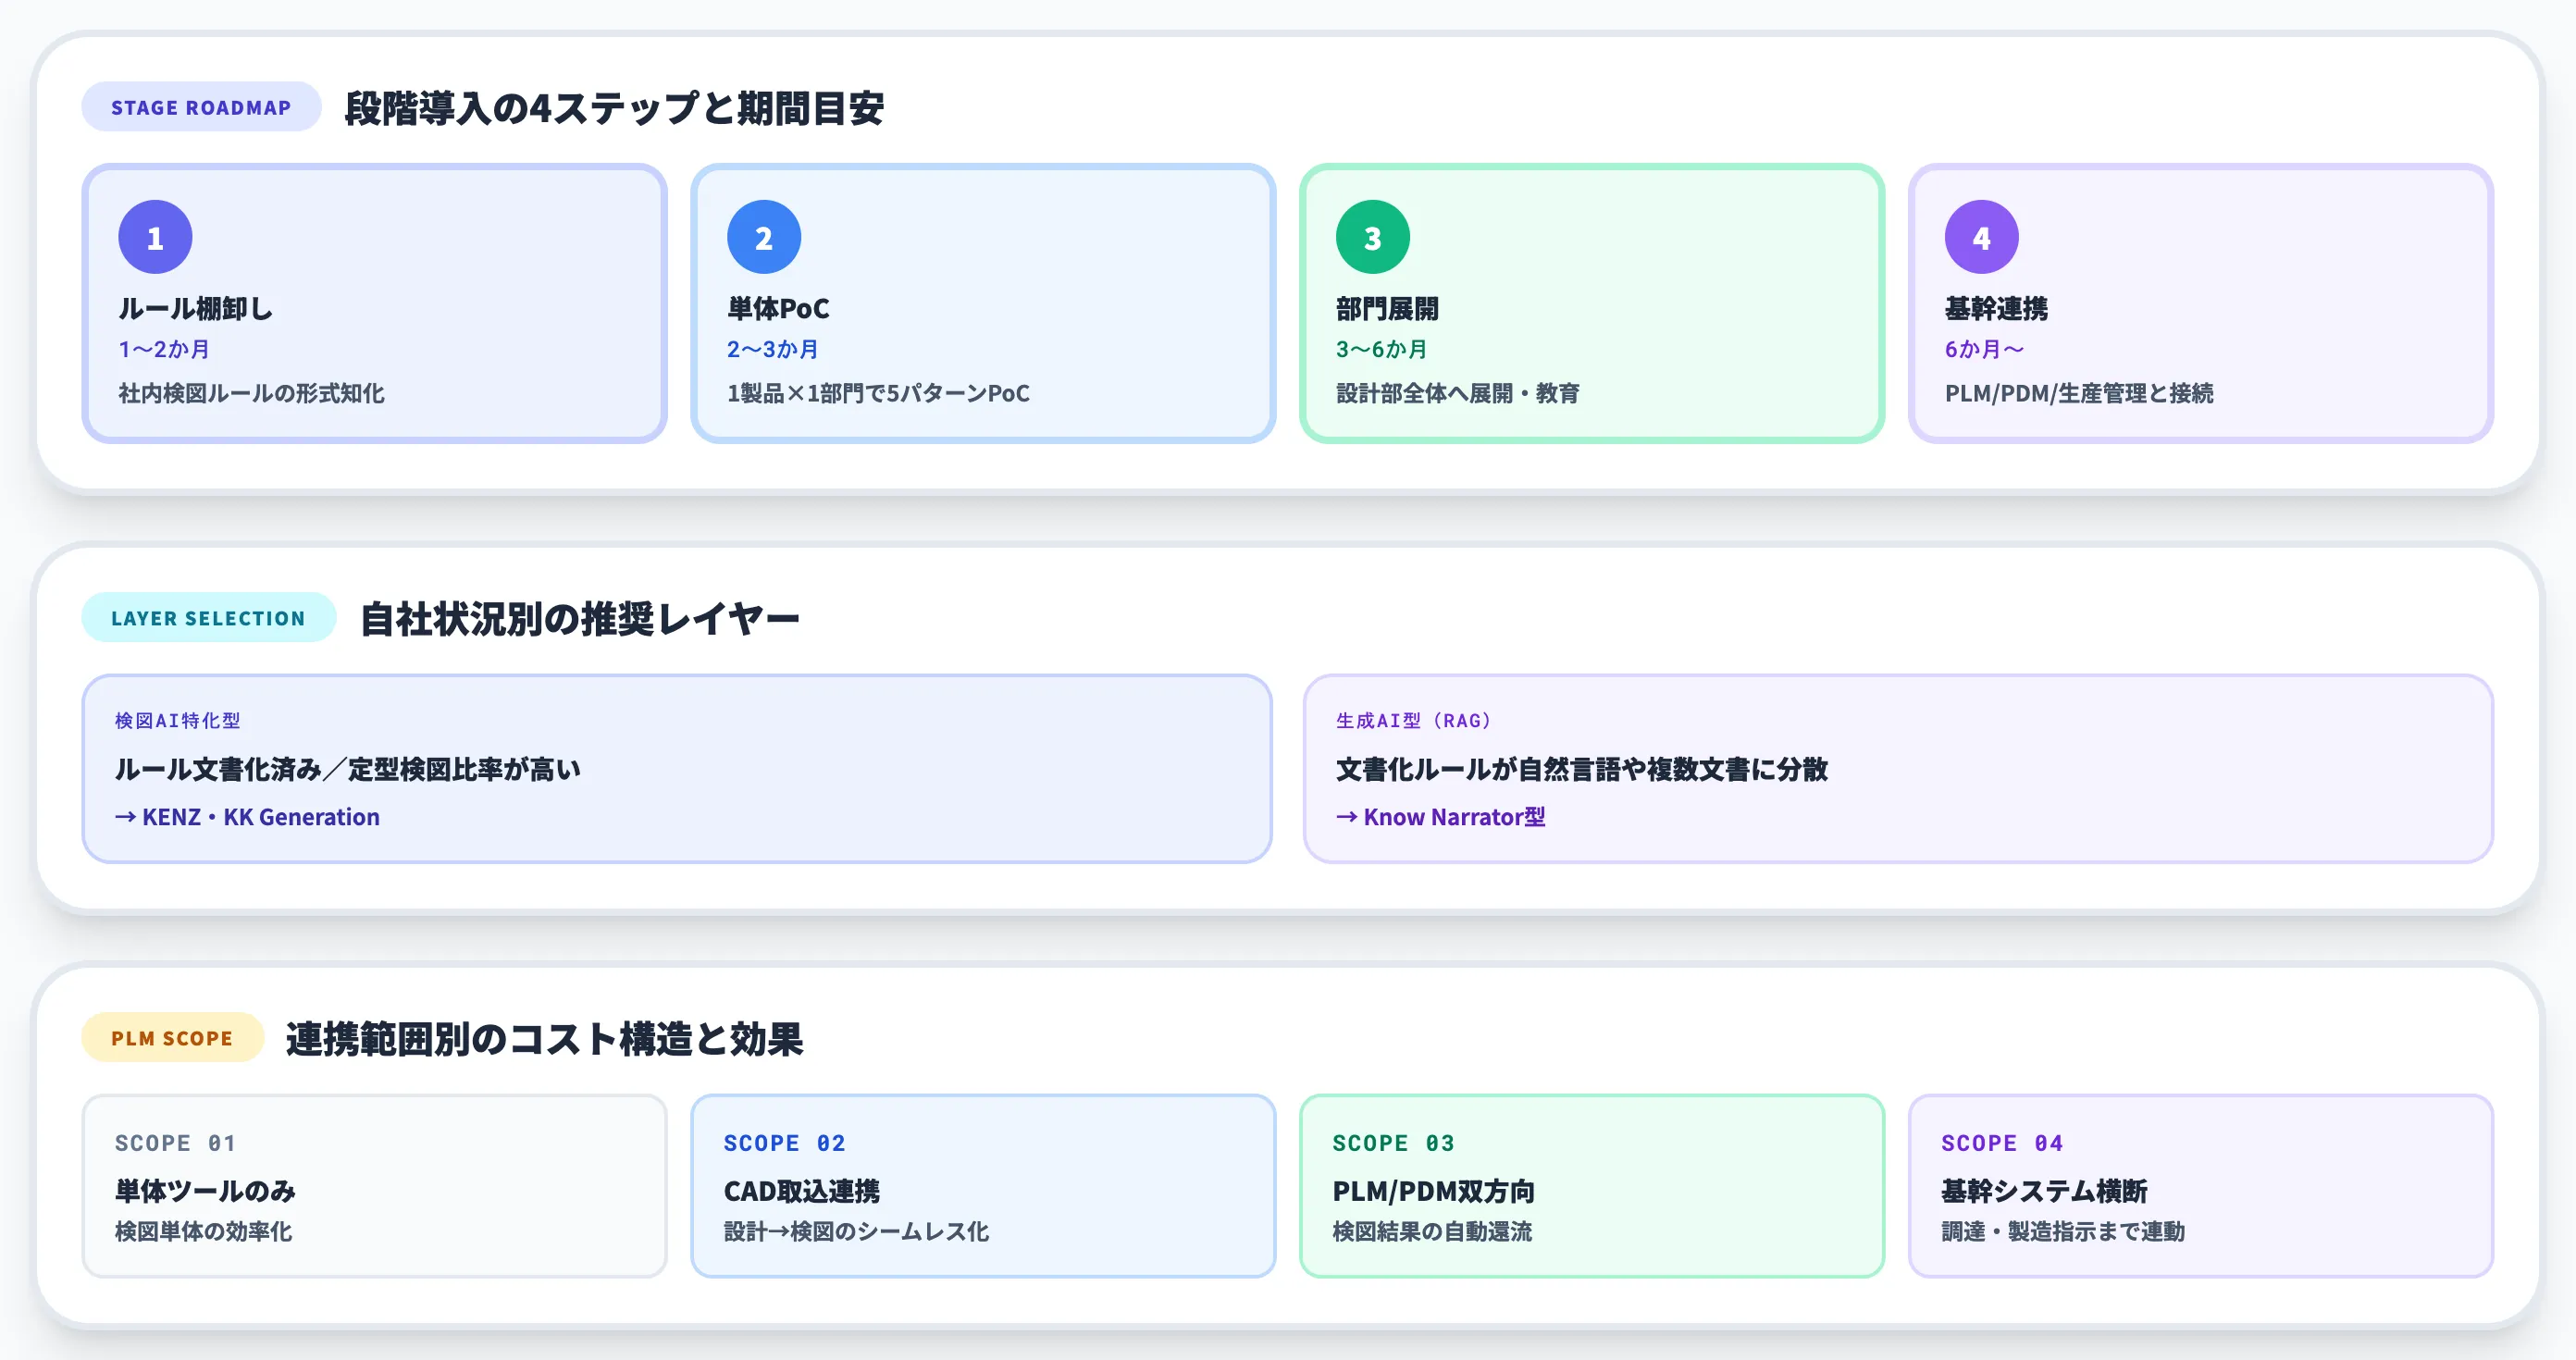This screenshot has width=2576, height=1360.
Task: Click 調達・製造指示まで連動 description
Action: (2063, 1231)
